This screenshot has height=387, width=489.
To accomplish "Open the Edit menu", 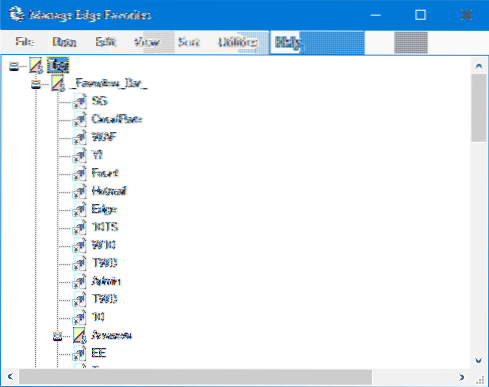I will (105, 42).
